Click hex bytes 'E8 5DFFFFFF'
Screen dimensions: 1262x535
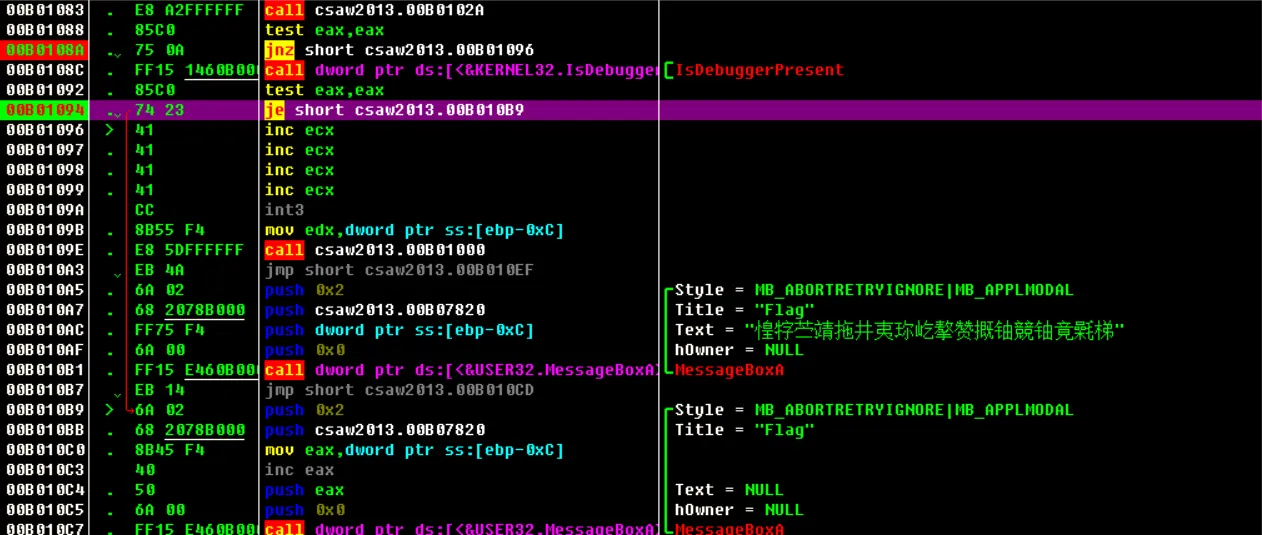[189, 250]
